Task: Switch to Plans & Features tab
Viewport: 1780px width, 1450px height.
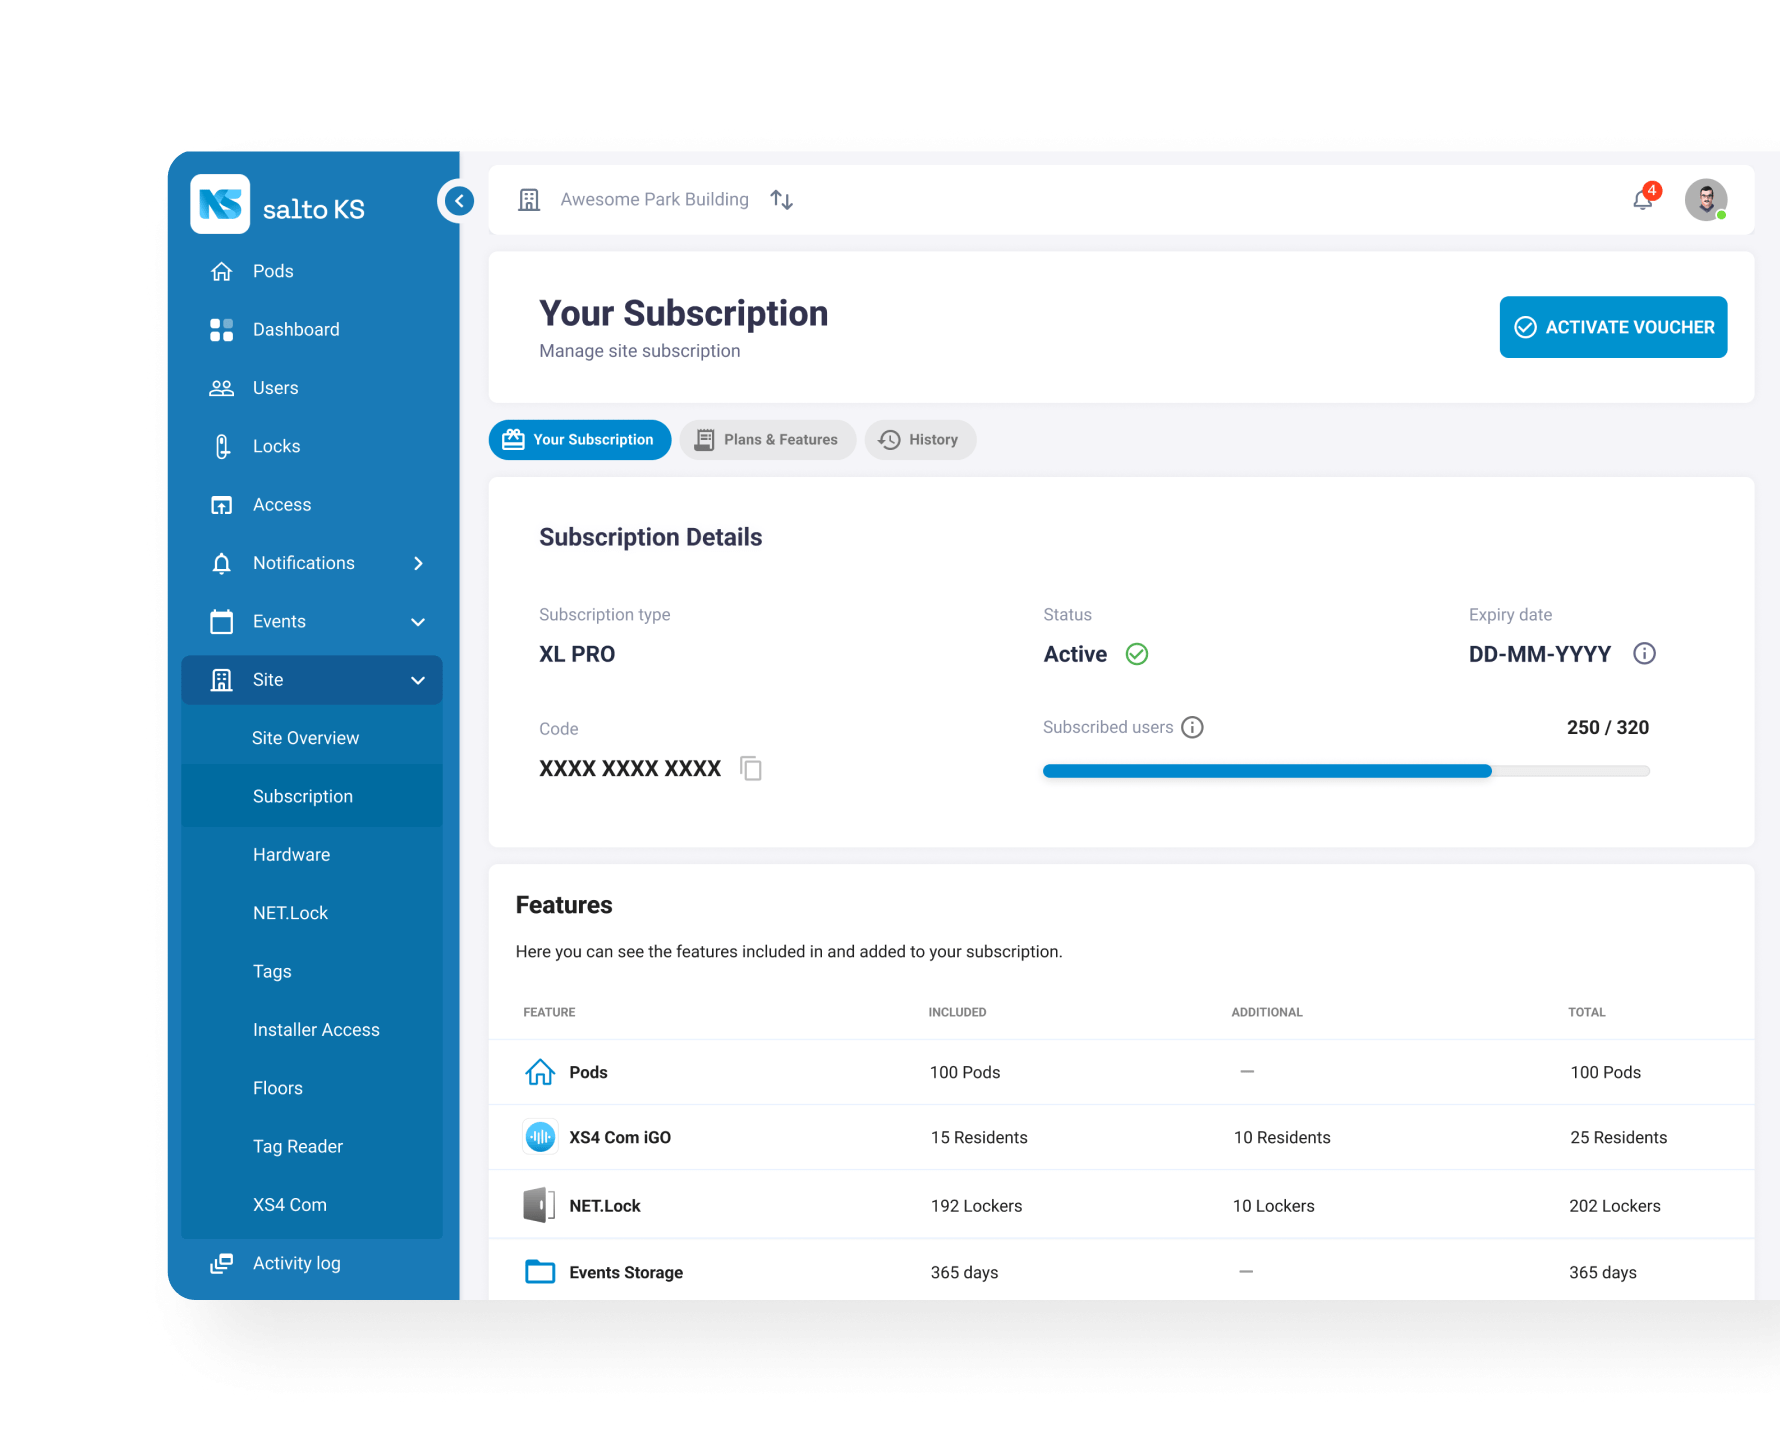Action: (767, 440)
